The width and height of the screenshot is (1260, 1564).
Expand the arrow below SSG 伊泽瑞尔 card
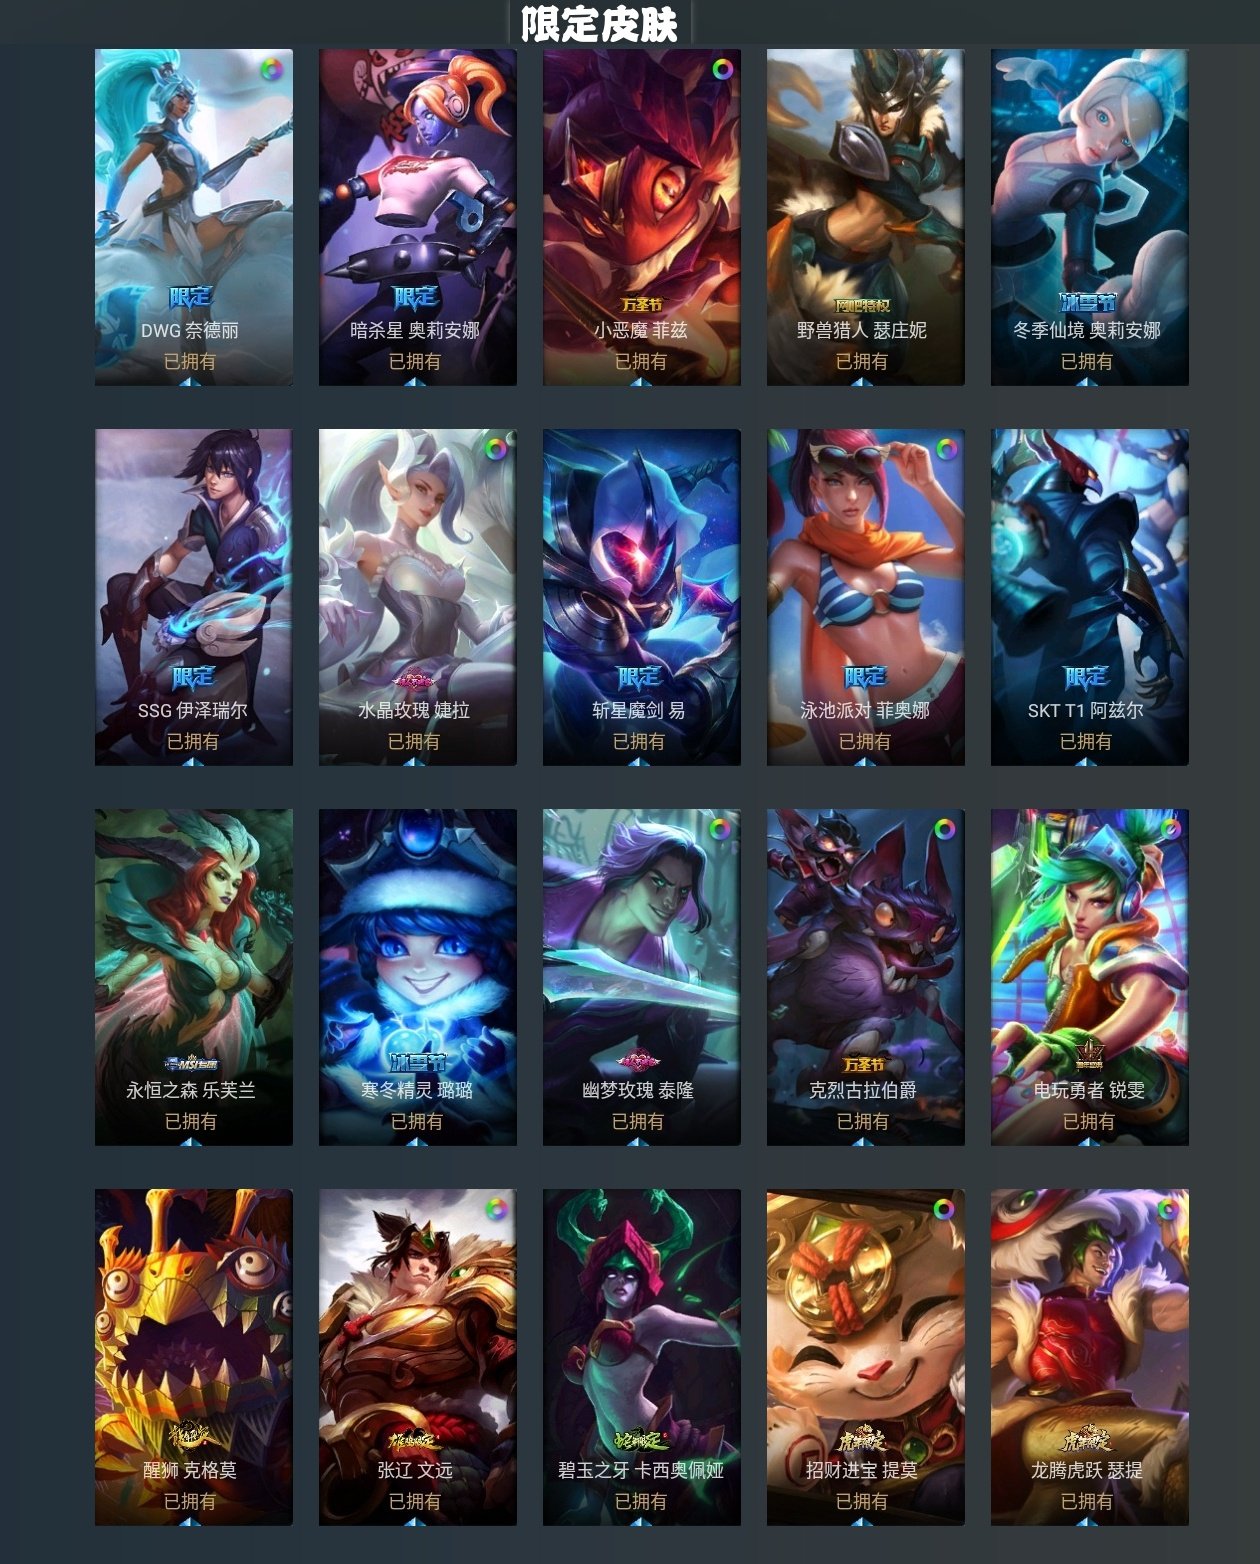193,762
